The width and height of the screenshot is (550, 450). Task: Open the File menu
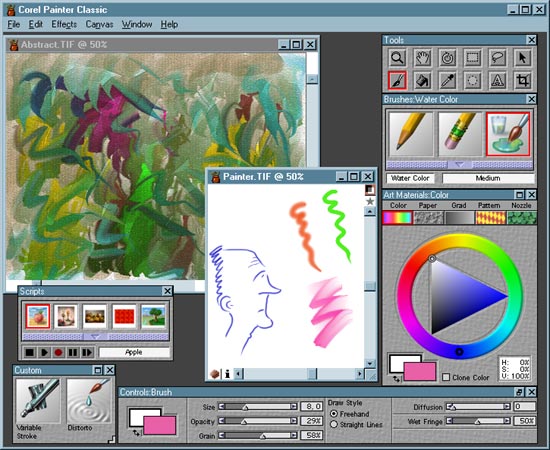coord(14,25)
